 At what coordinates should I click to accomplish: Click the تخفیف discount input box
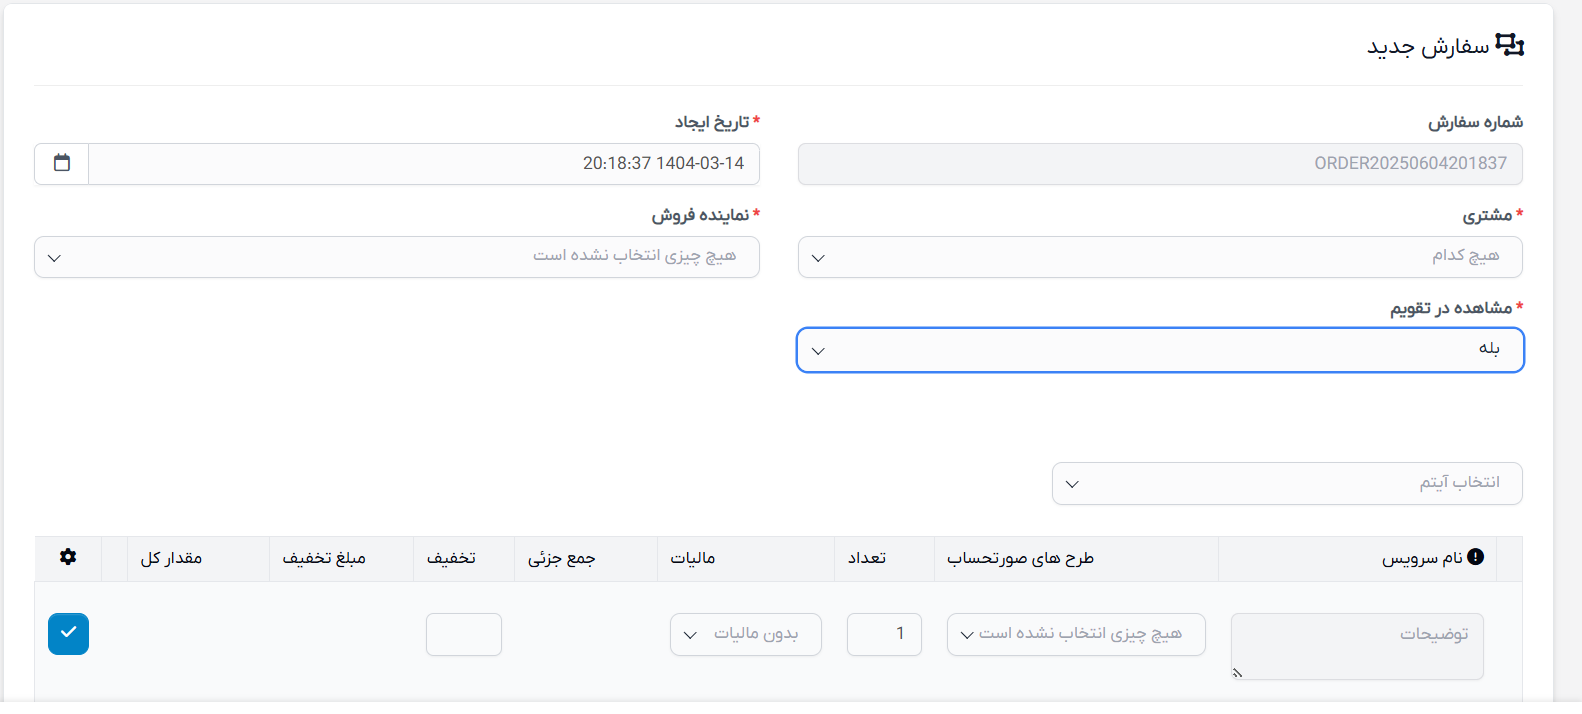[464, 634]
